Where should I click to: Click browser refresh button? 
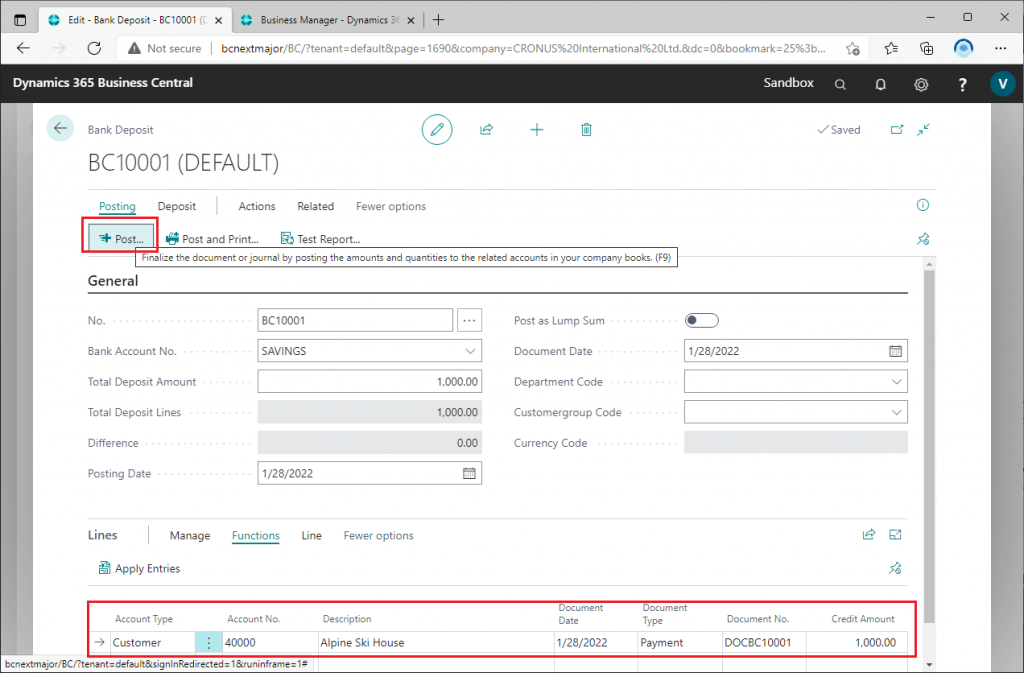(94, 48)
